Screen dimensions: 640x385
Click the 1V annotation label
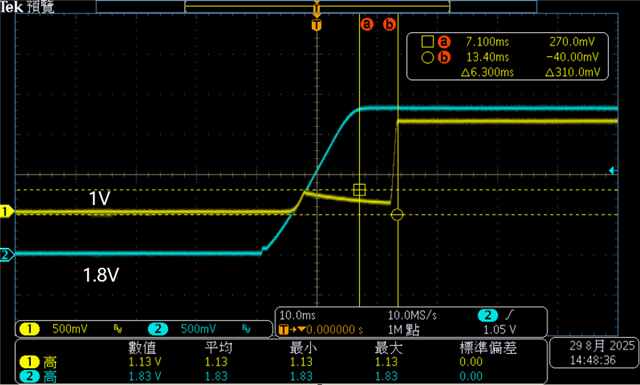click(x=100, y=199)
